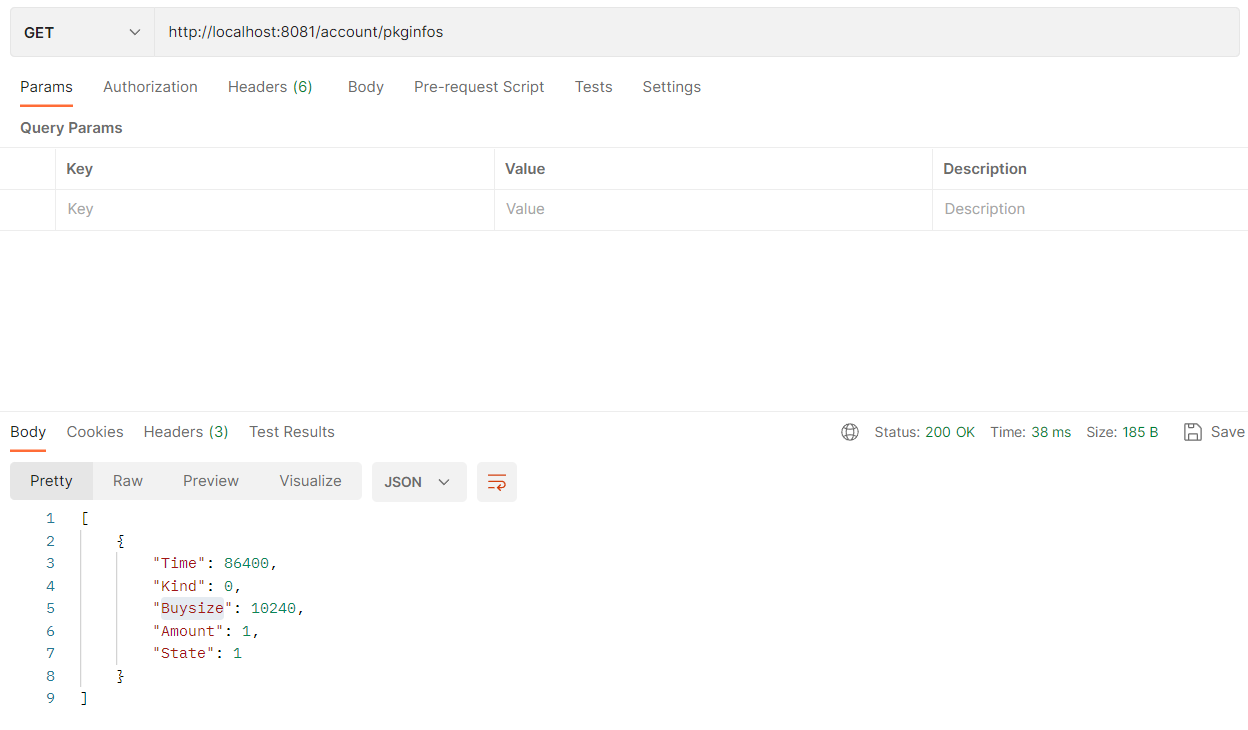View the response Headers (3) tab
The height and width of the screenshot is (730, 1248).
186,432
